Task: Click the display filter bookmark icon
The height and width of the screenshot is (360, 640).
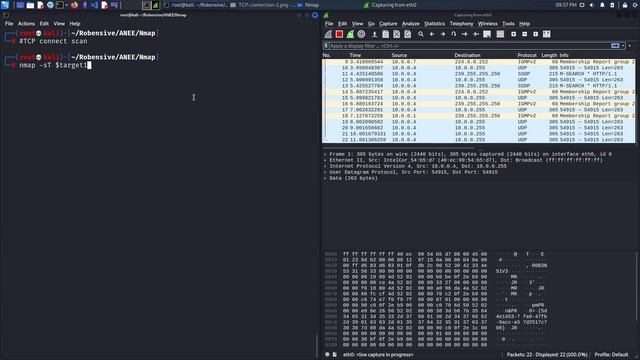Action: click(x=326, y=46)
